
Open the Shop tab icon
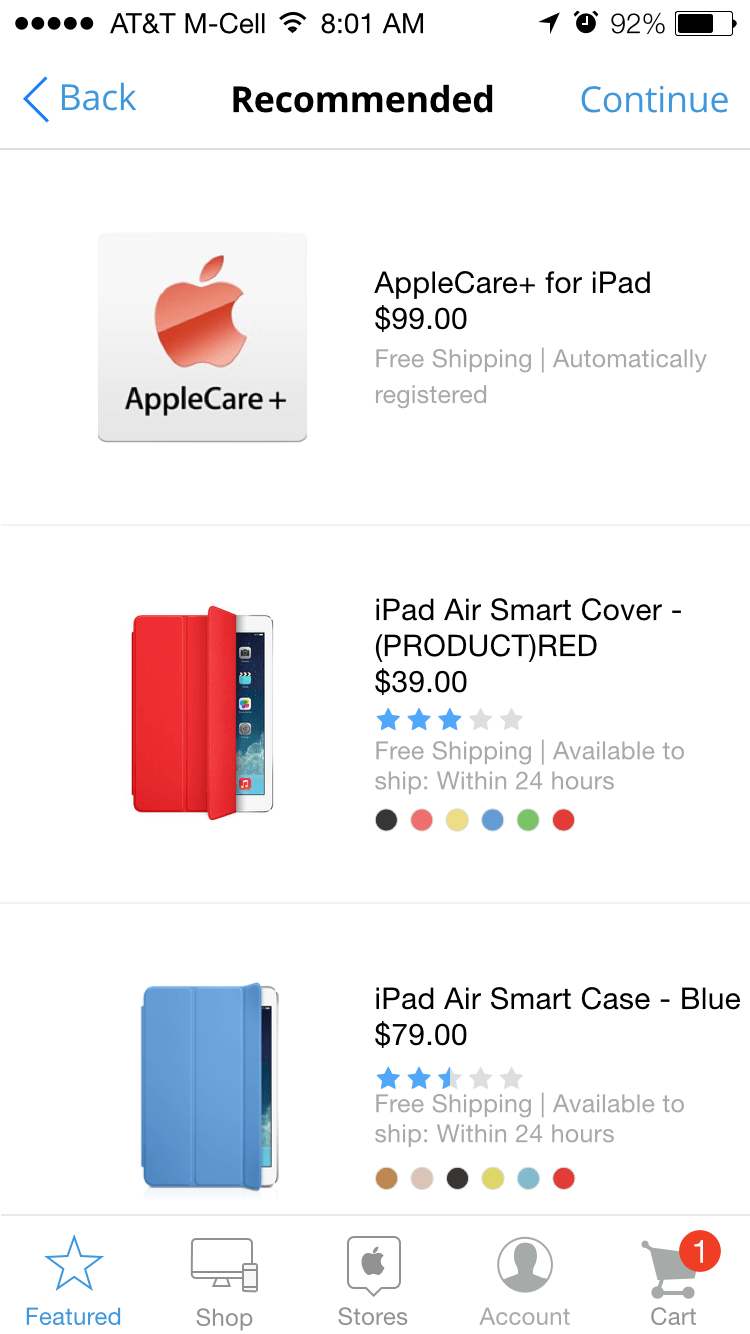click(x=224, y=1265)
